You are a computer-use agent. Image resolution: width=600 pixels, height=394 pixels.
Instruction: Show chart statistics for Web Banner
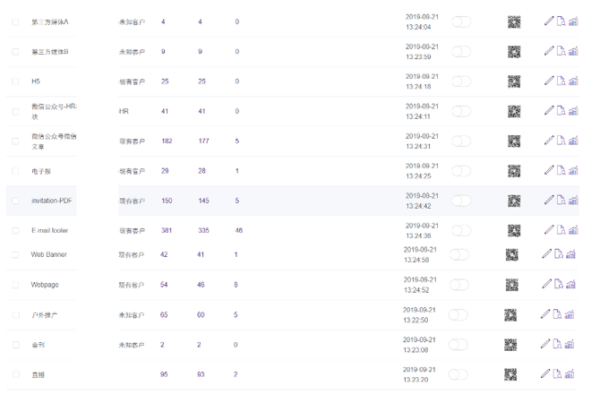pyautogui.click(x=571, y=254)
